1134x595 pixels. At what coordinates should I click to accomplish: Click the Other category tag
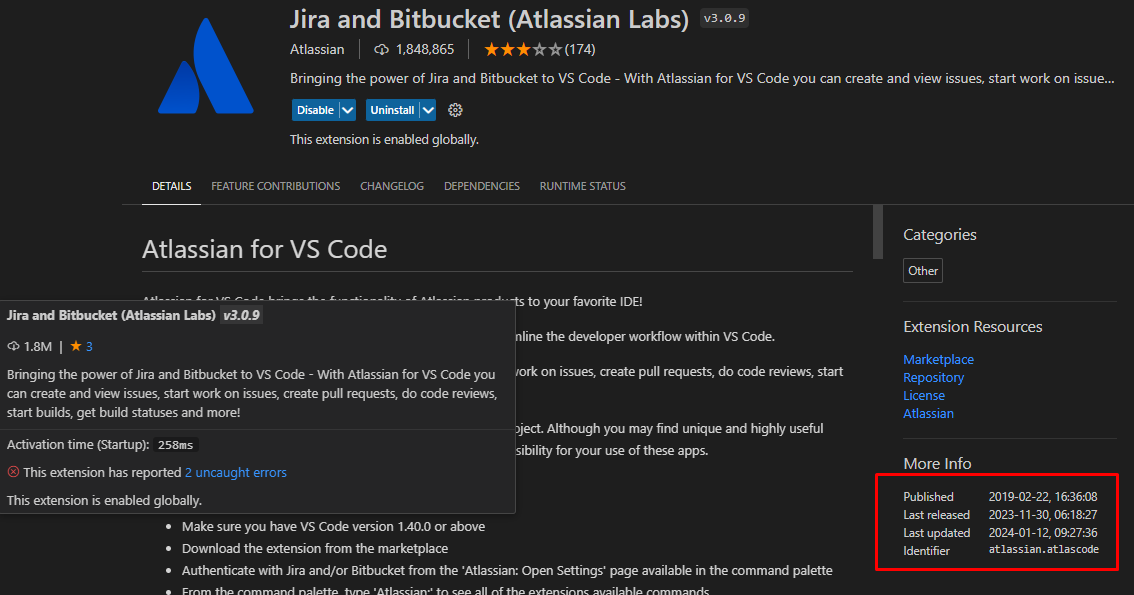tap(922, 270)
